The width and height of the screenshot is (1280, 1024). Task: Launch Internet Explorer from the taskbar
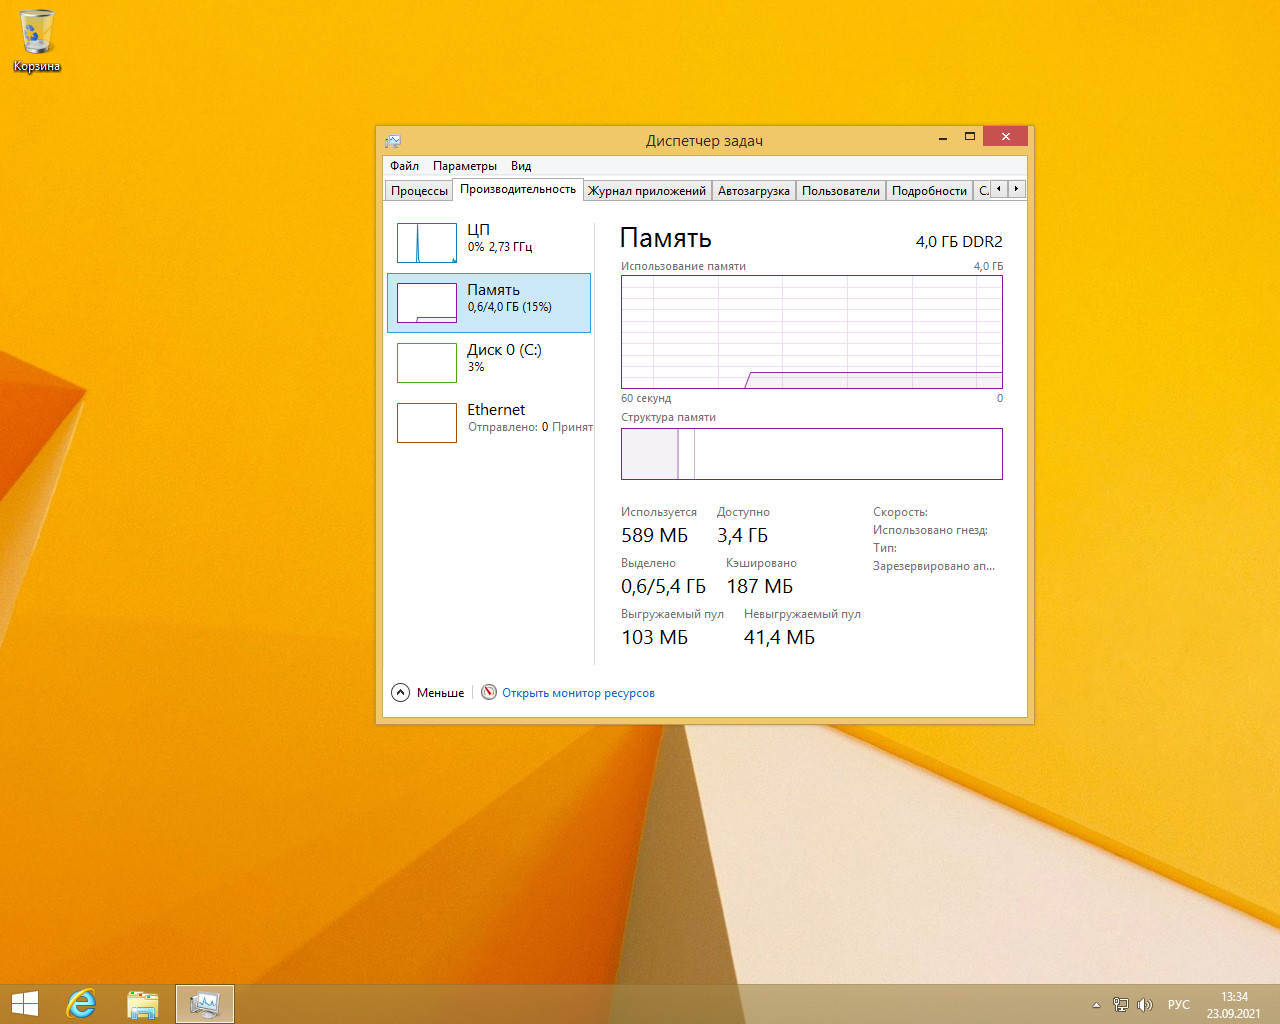[81, 1004]
